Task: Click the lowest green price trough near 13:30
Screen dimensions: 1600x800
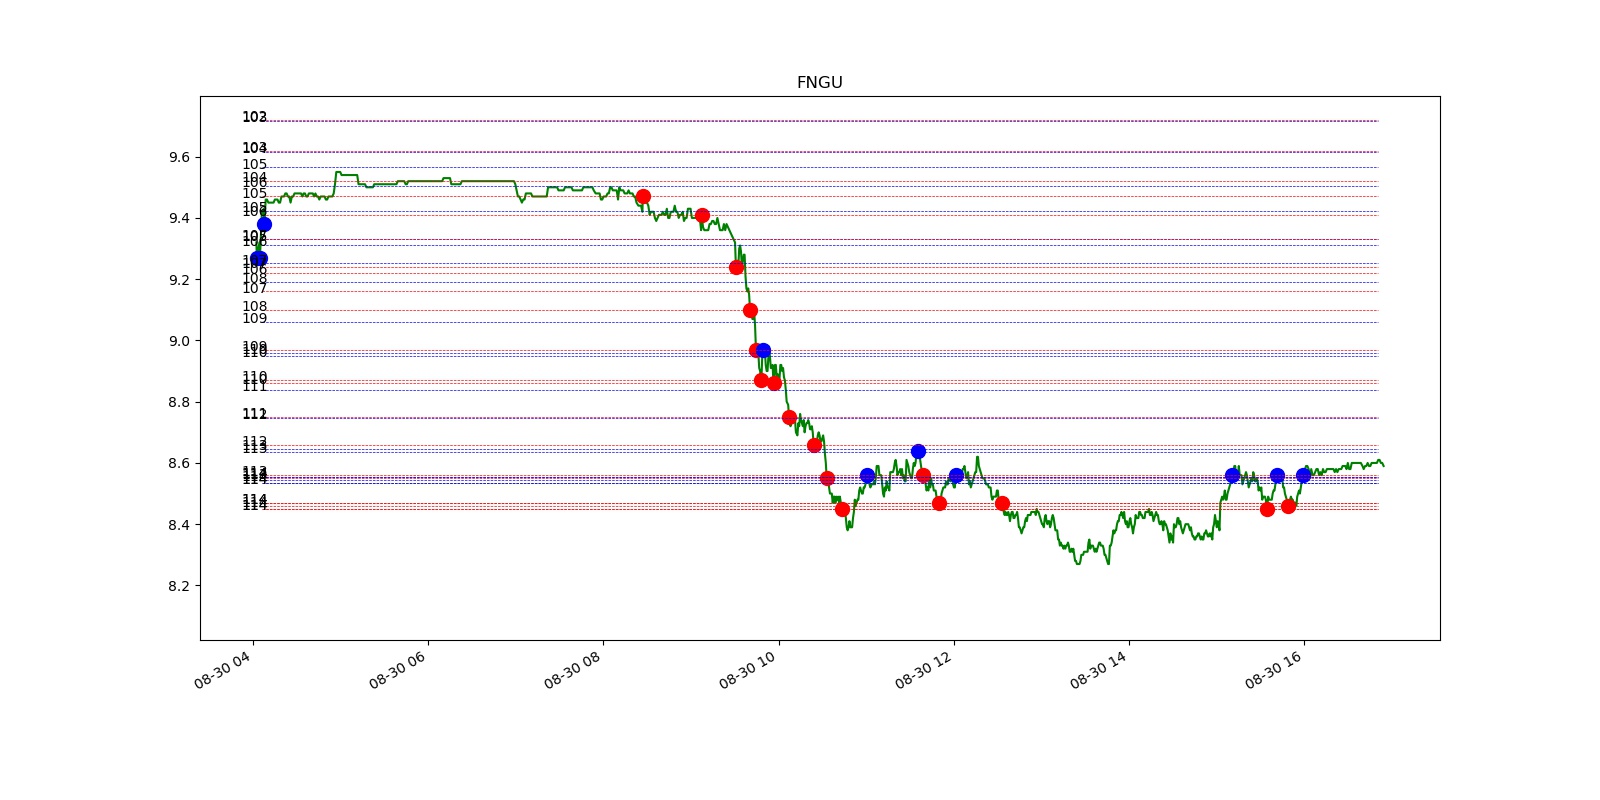Action: tap(1077, 564)
